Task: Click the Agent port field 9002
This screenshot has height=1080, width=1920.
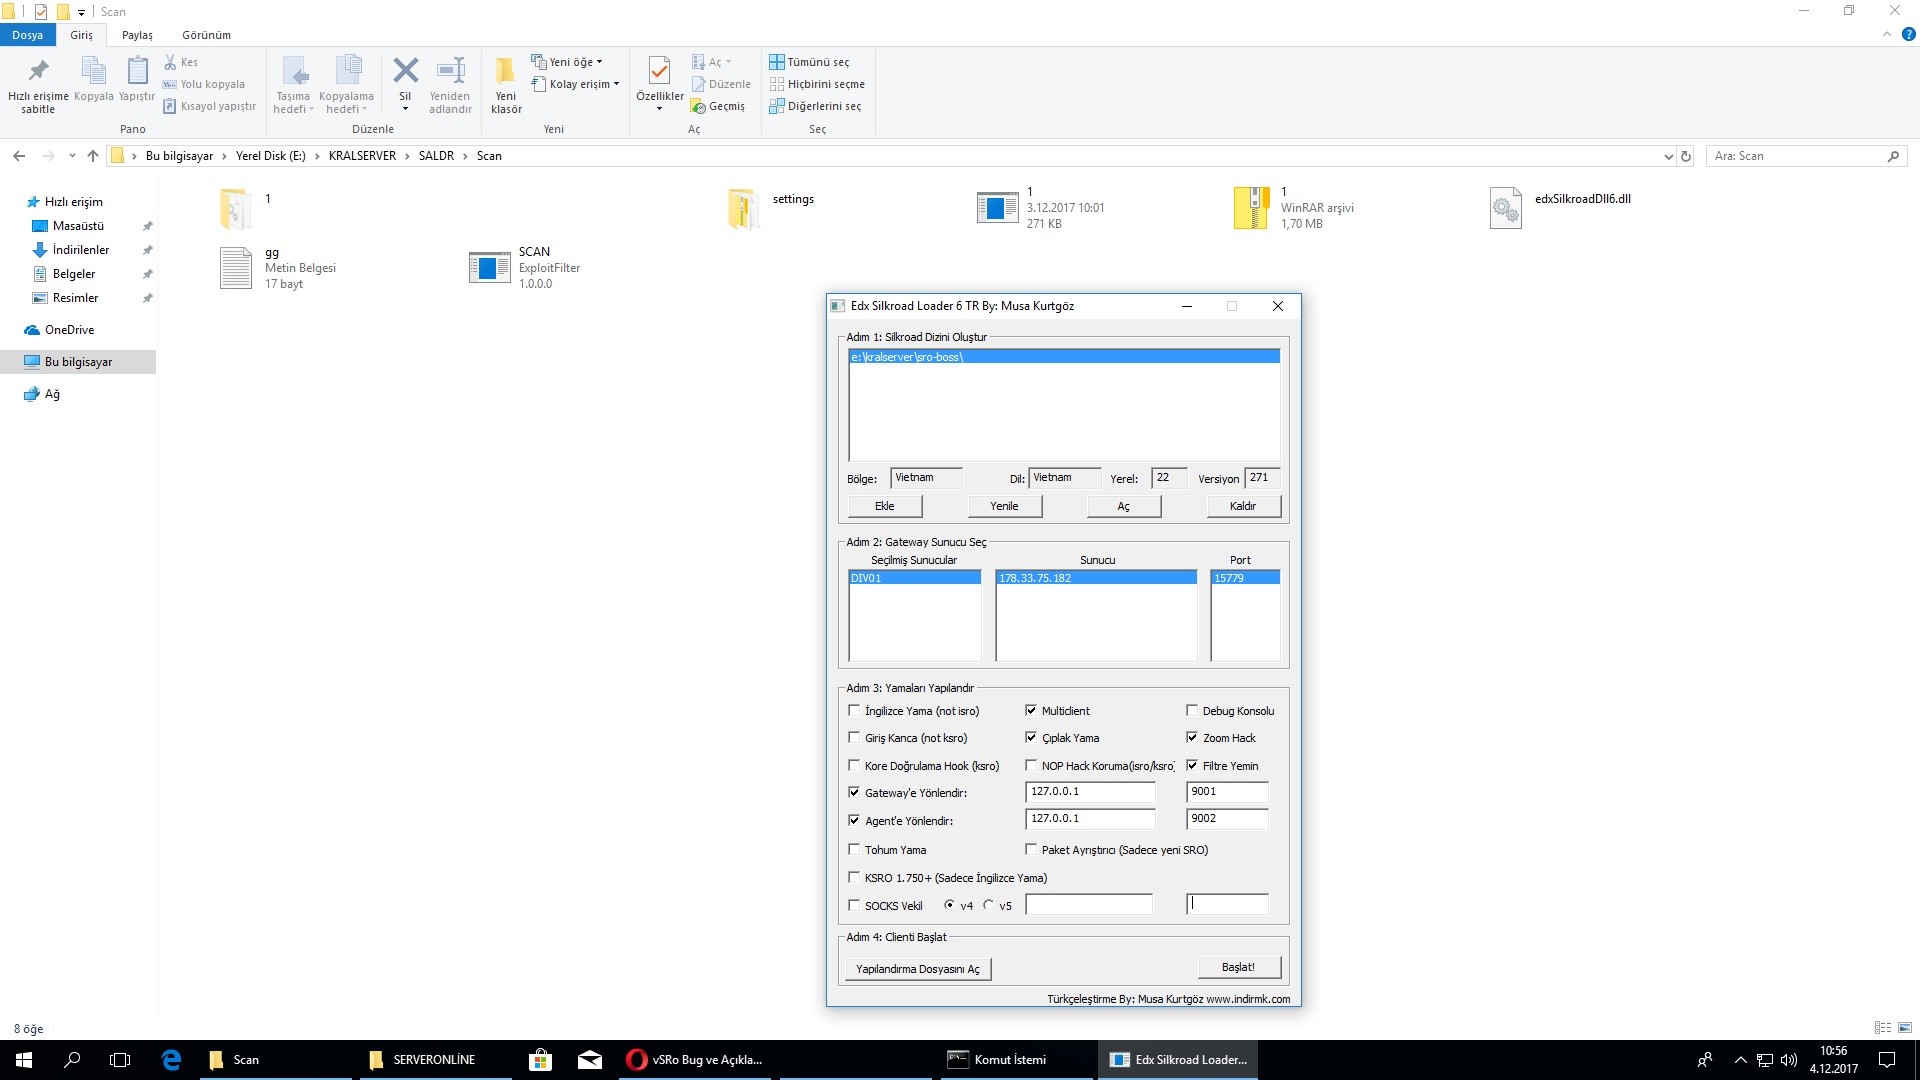Action: point(1227,819)
